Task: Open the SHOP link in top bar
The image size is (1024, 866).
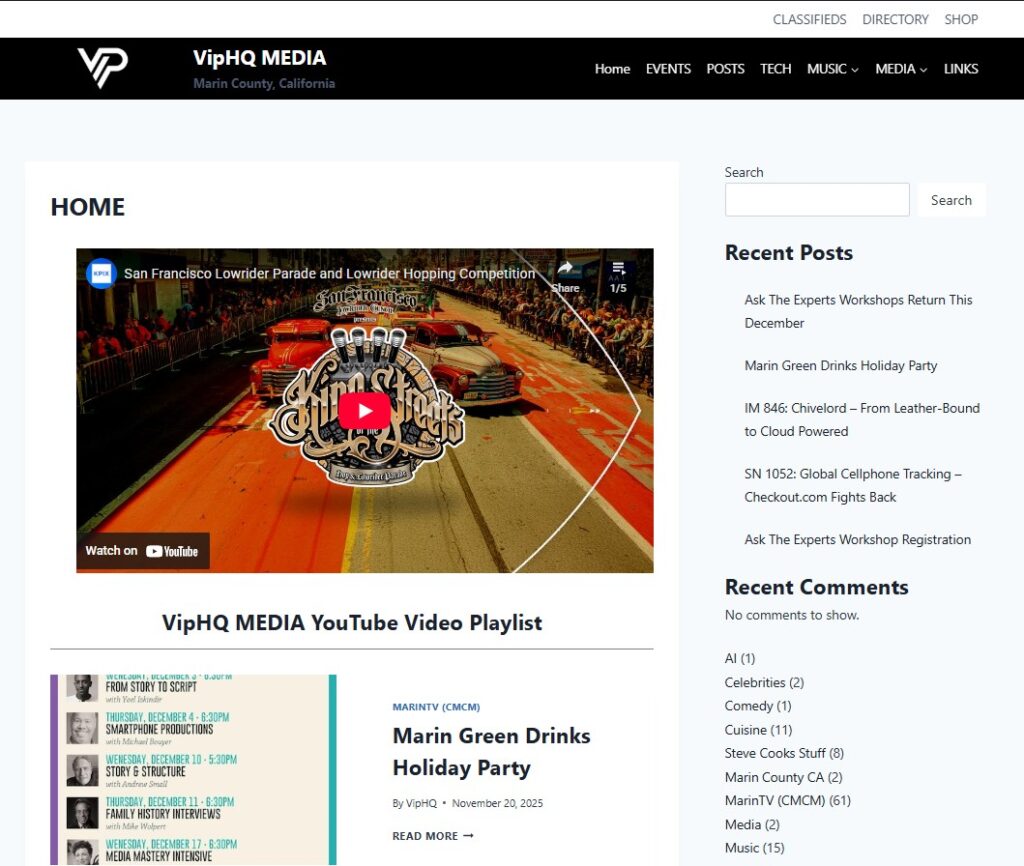Action: 961,19
